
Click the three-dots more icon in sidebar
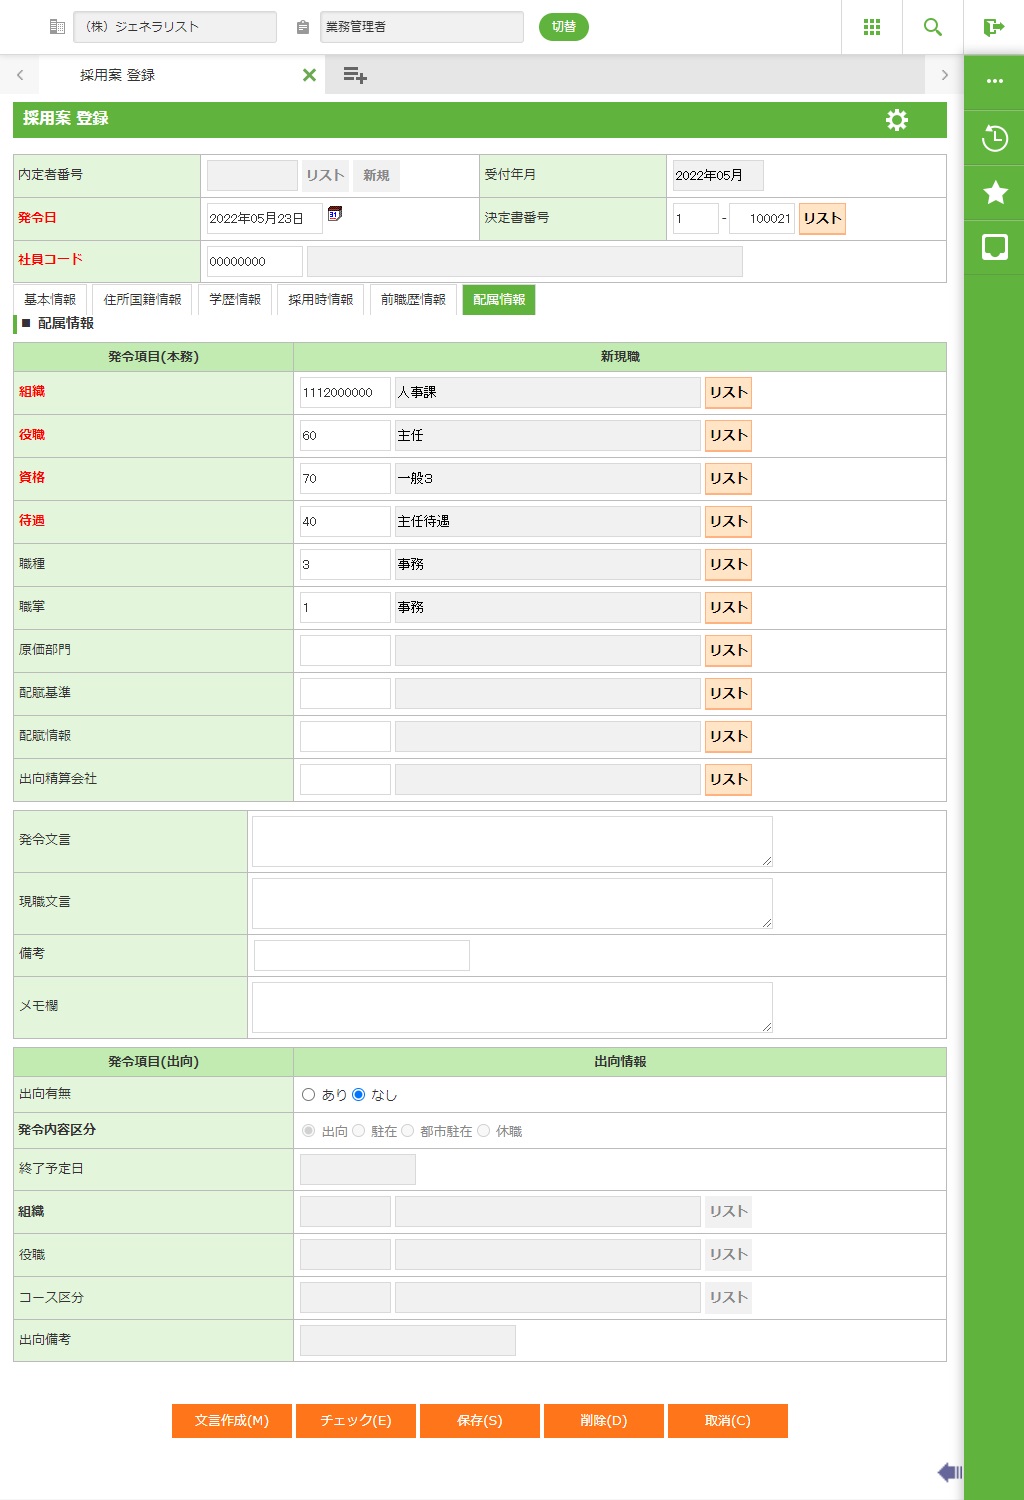coord(995,81)
